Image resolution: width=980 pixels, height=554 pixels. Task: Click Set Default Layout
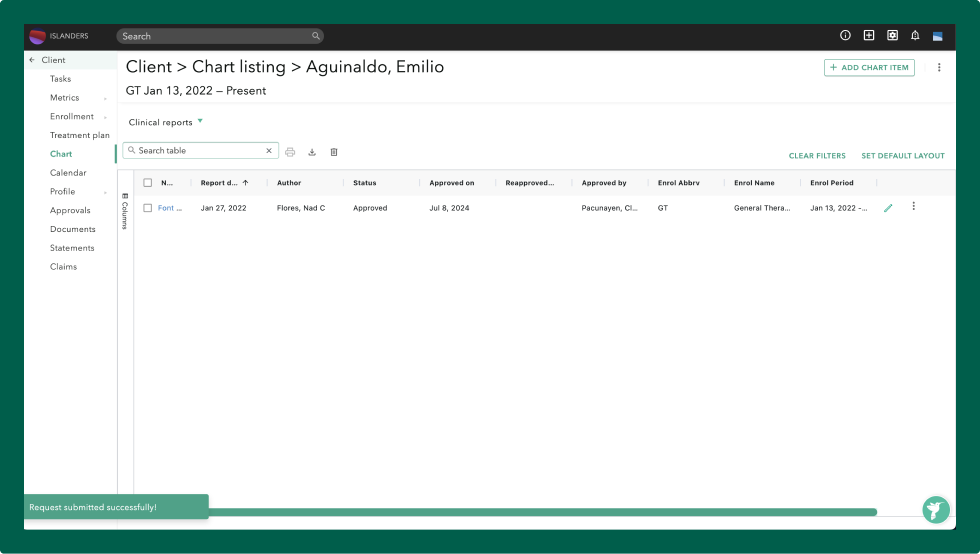pos(902,156)
